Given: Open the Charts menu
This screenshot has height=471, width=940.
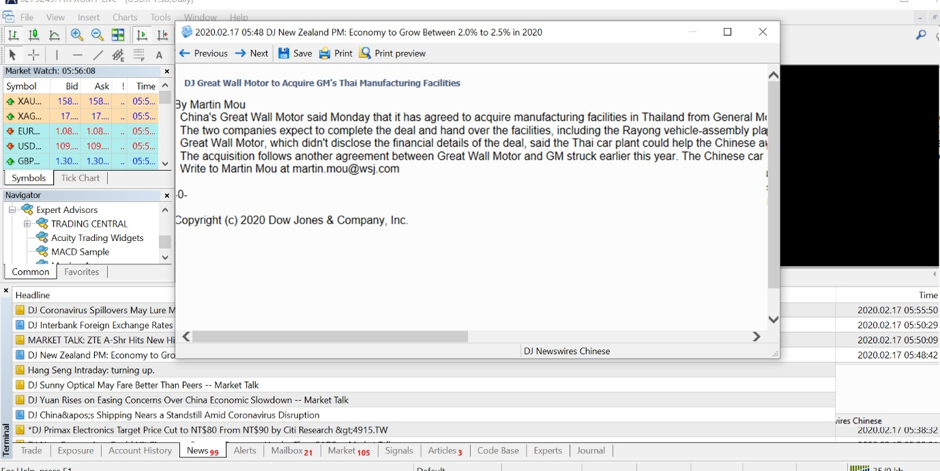Looking at the screenshot, I should tap(125, 17).
